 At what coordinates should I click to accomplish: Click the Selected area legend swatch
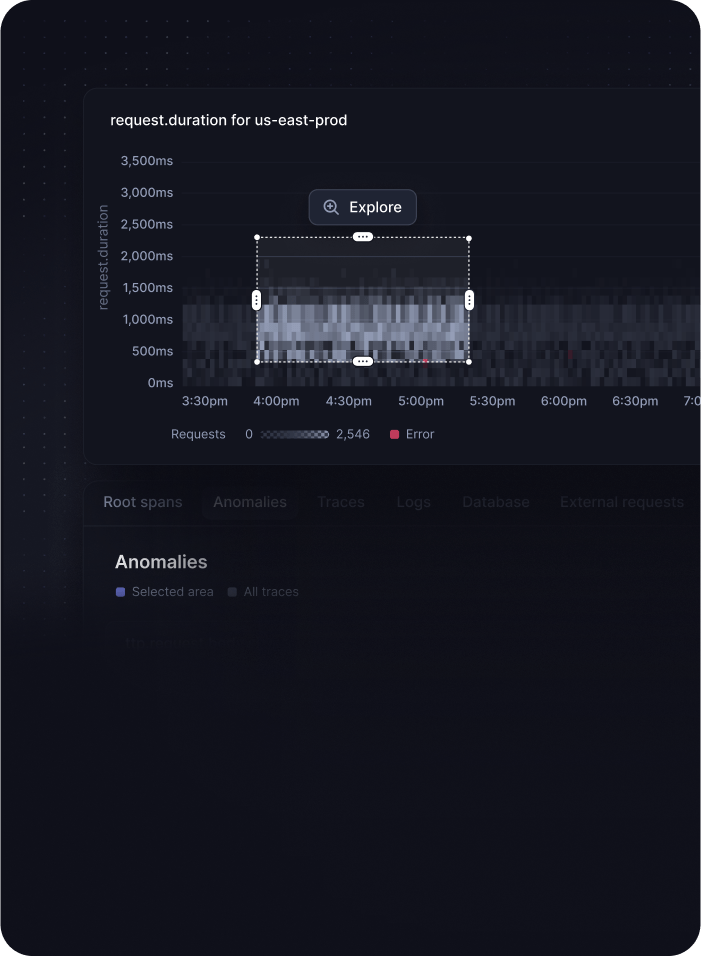[121, 592]
